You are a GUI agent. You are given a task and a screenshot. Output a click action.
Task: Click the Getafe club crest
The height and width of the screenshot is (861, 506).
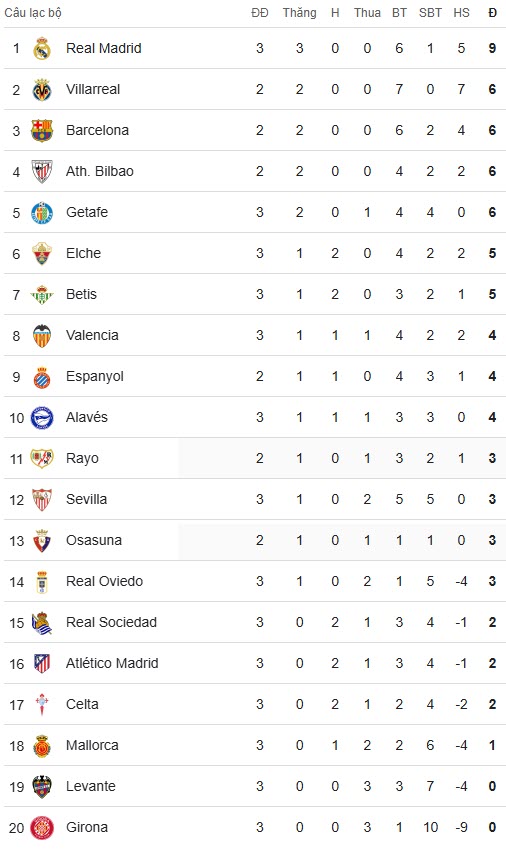[x=42, y=213]
